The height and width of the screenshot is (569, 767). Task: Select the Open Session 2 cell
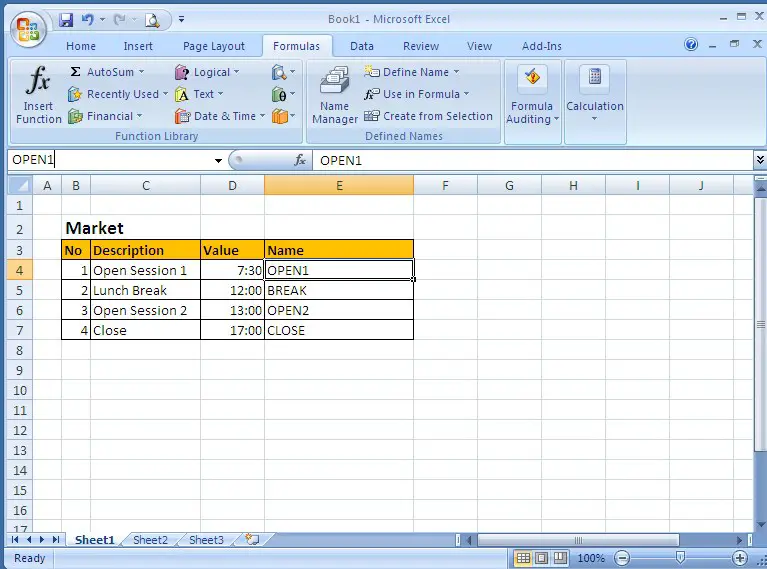point(145,310)
